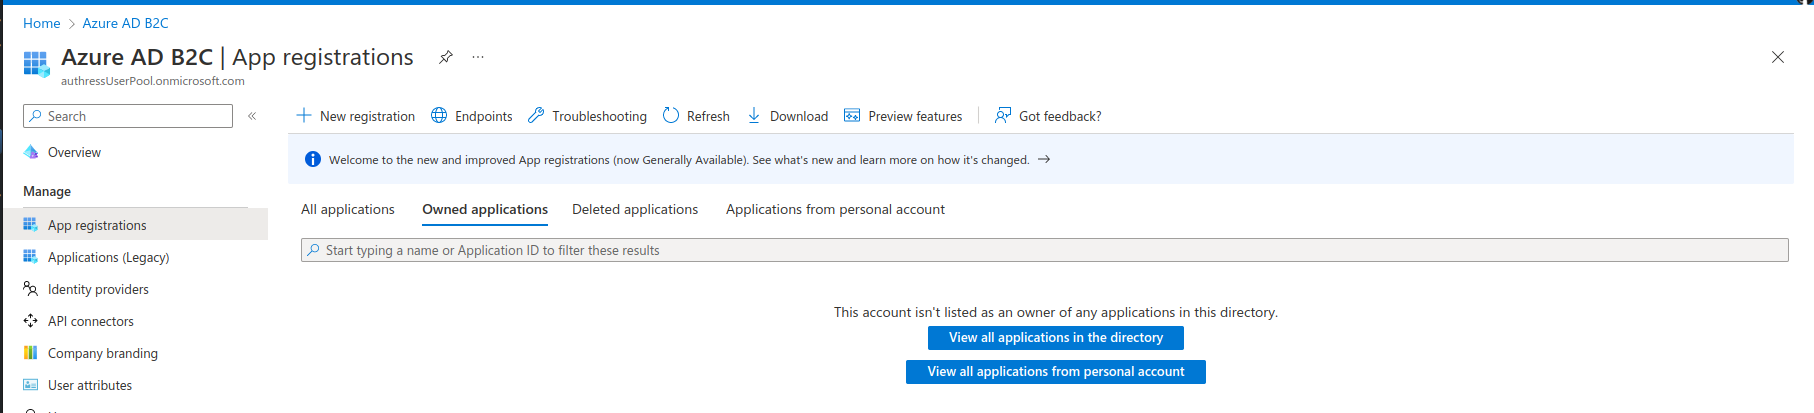Open Endpoints globe icon
The image size is (1814, 413).
439,116
